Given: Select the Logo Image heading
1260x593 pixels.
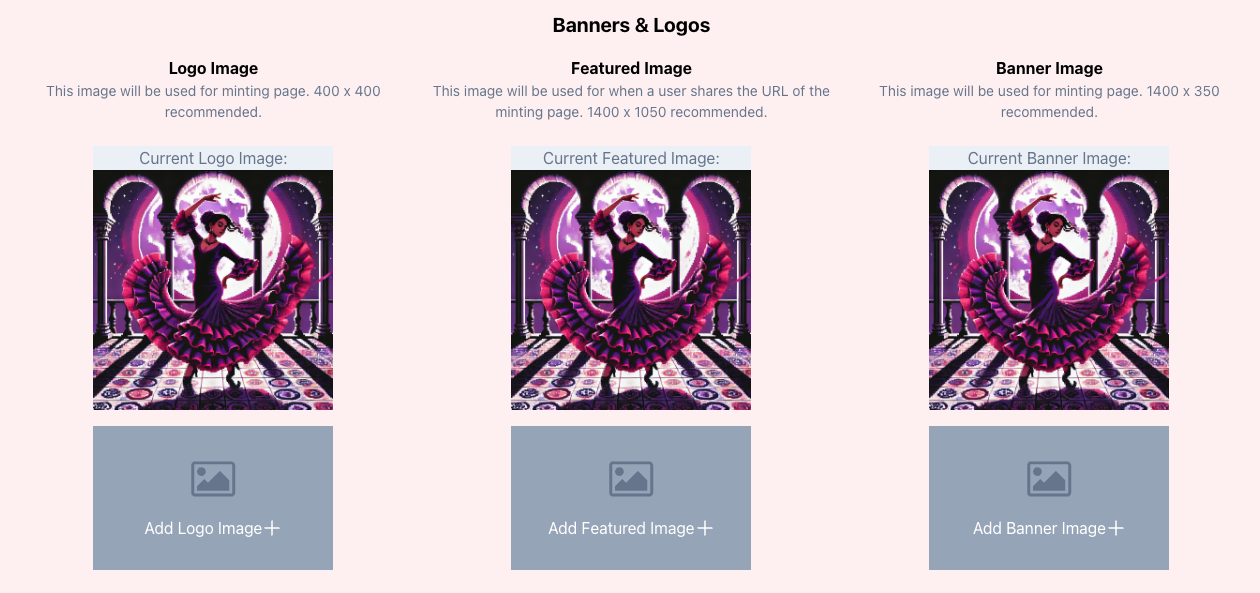Looking at the screenshot, I should coord(213,68).
